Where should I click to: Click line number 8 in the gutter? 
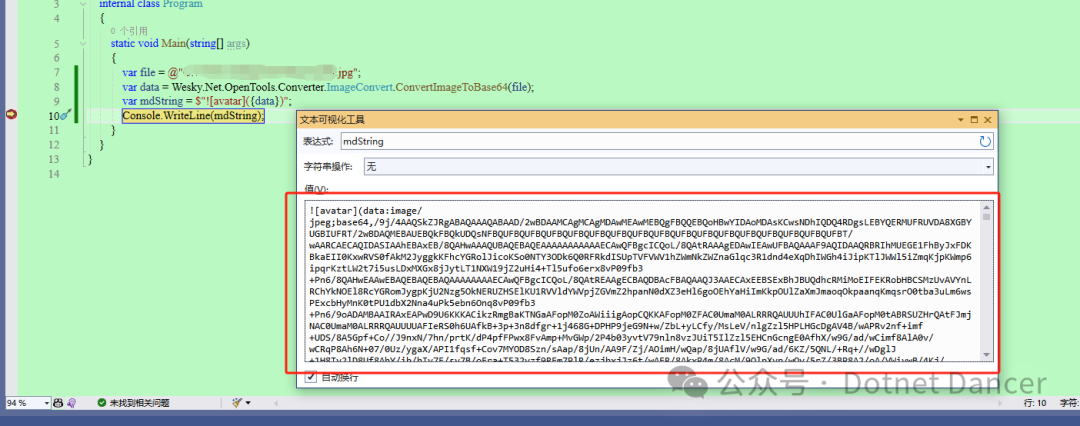pyautogui.click(x=56, y=87)
